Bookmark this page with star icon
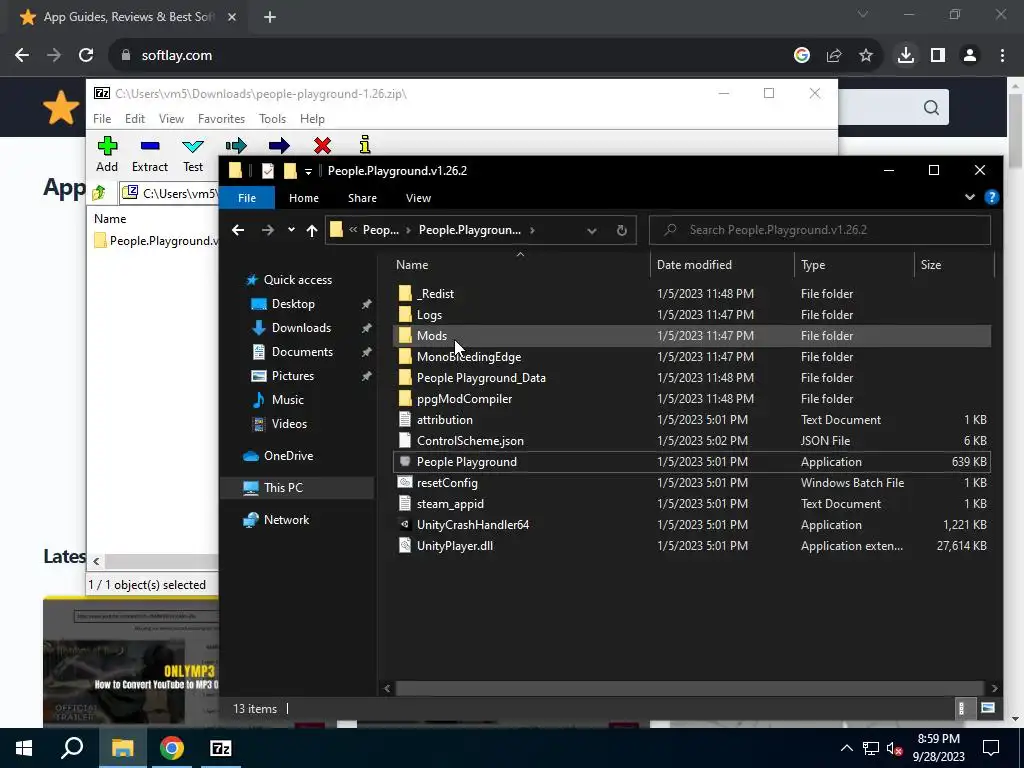 tap(866, 56)
